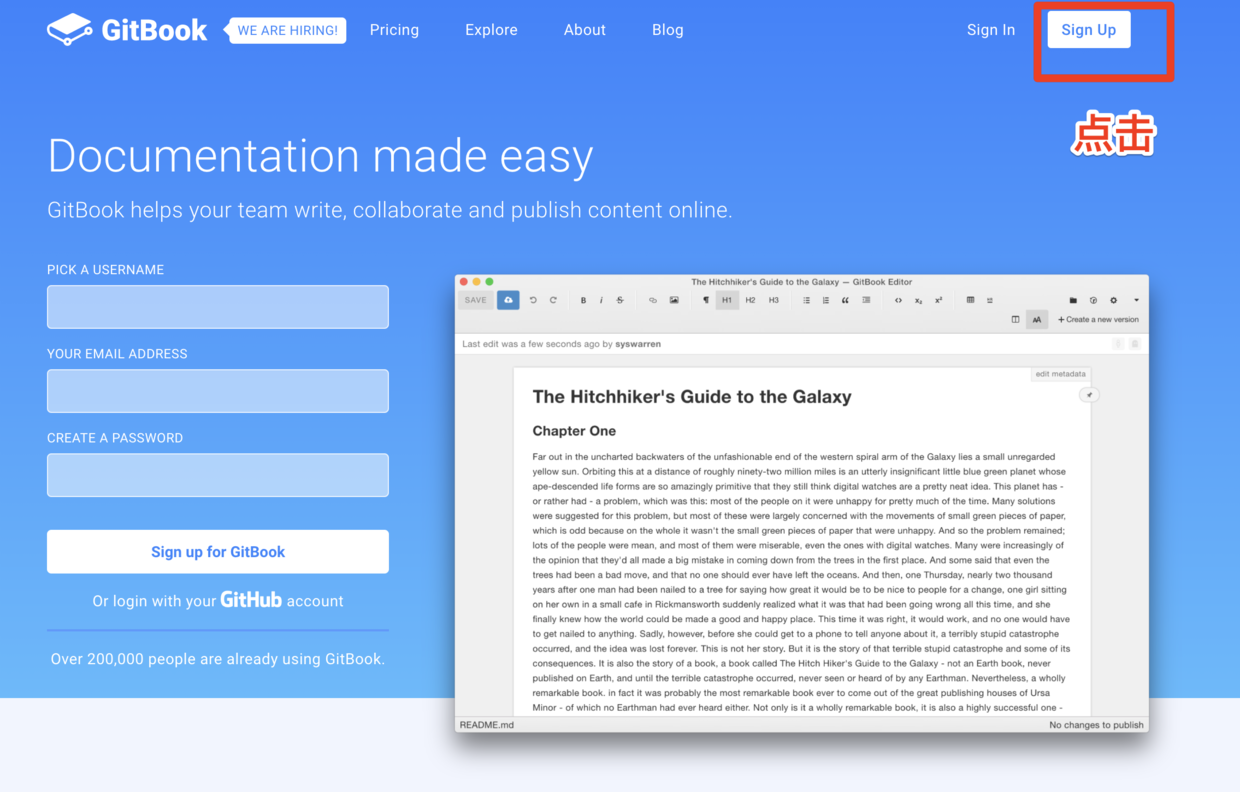
Task: Click the undo arrow in editor toolbar
Action: 533,300
